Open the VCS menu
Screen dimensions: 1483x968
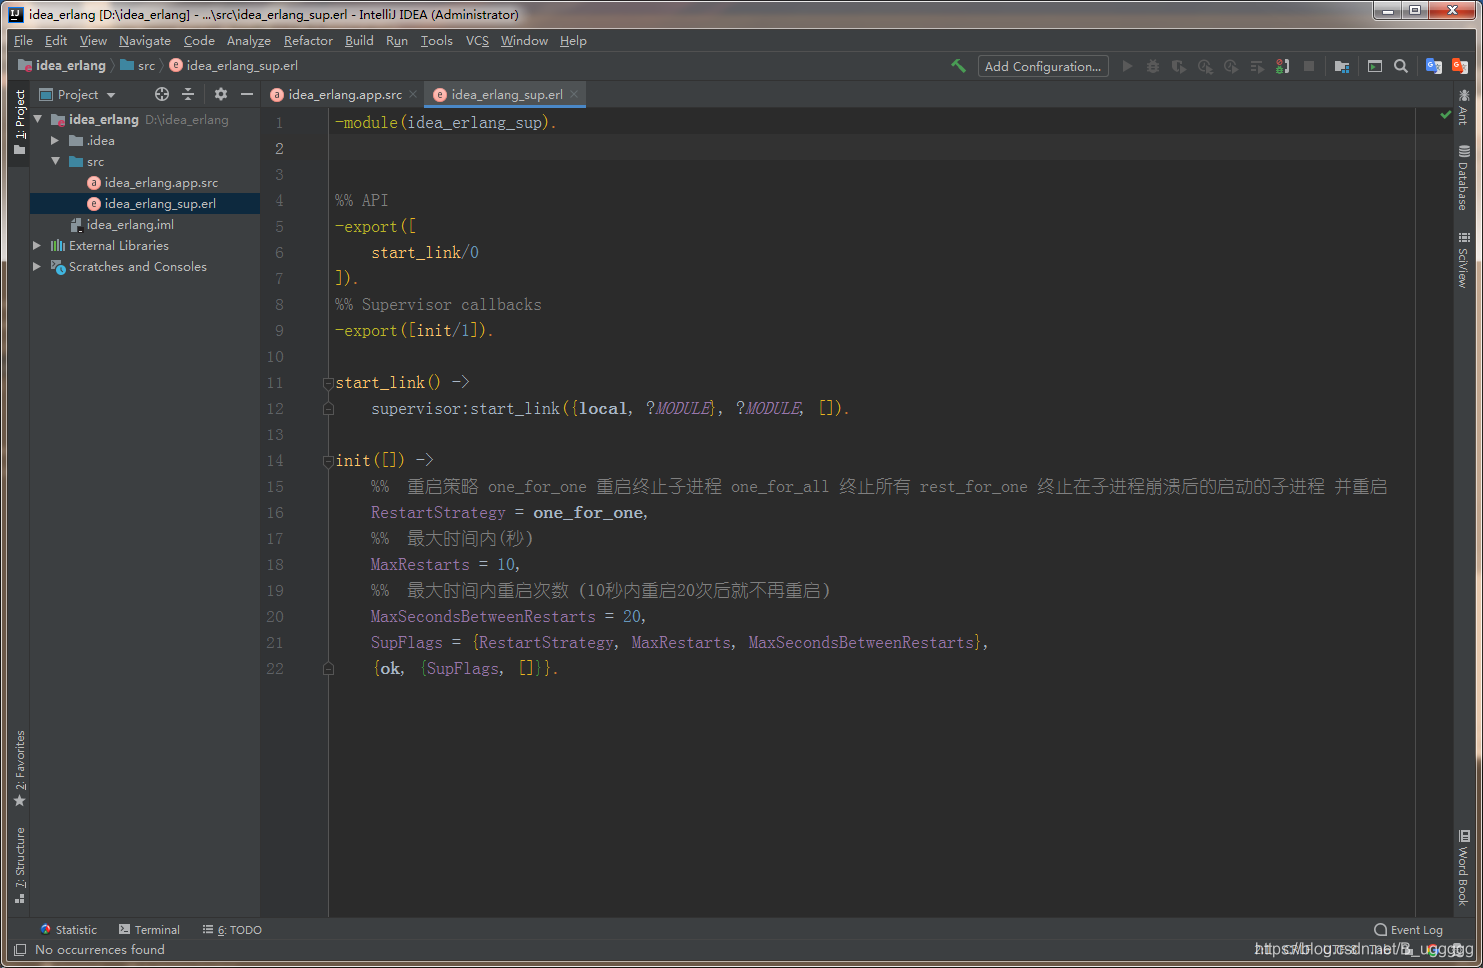pyautogui.click(x=477, y=40)
